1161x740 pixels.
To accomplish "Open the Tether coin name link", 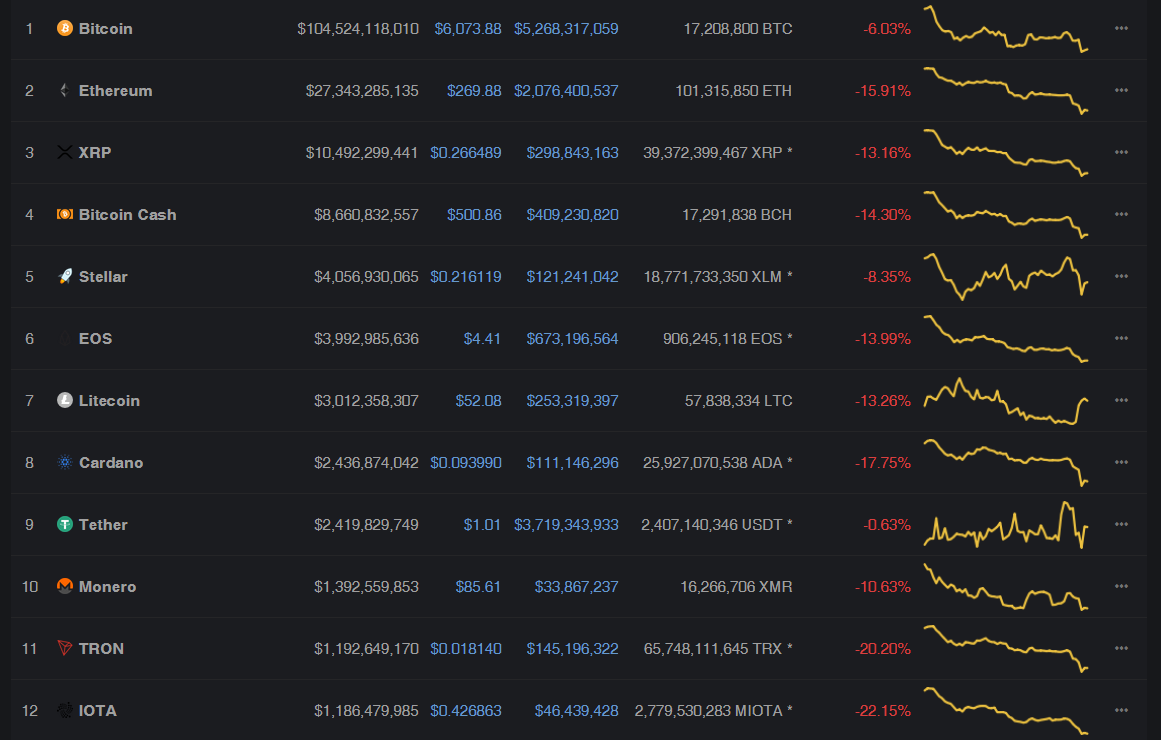I will click(103, 524).
